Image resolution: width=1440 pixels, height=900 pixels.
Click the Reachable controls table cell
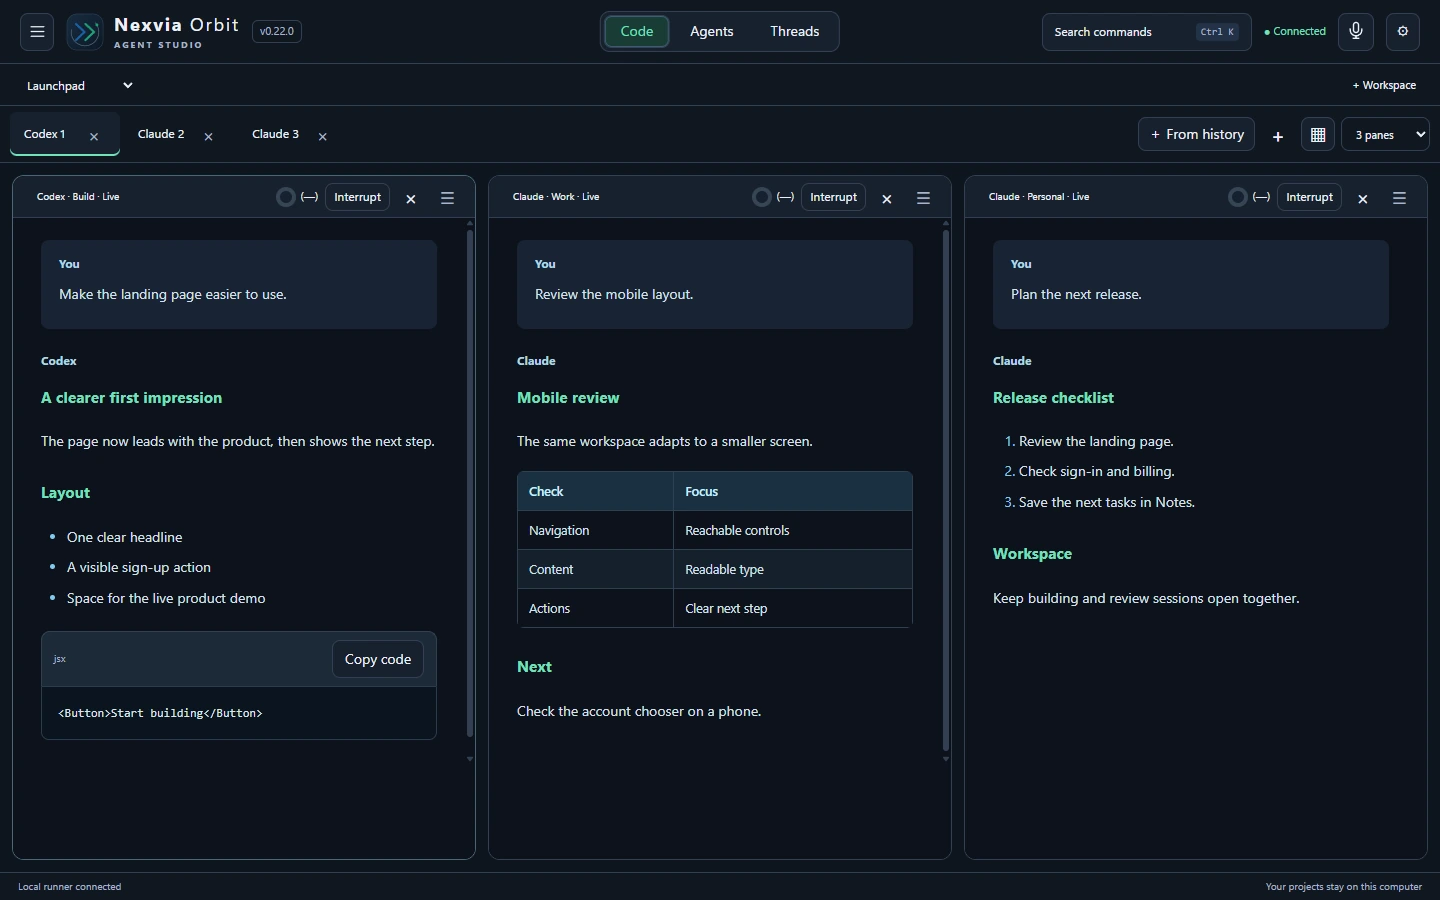pos(793,531)
